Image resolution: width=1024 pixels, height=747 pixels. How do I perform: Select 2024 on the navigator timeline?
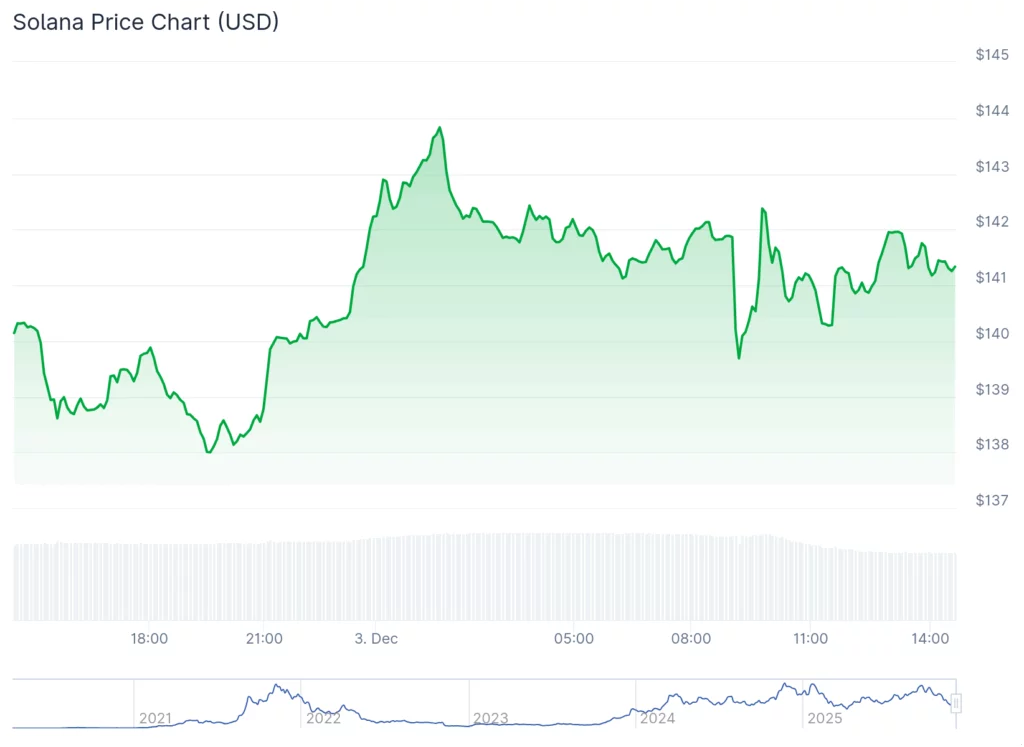657,718
